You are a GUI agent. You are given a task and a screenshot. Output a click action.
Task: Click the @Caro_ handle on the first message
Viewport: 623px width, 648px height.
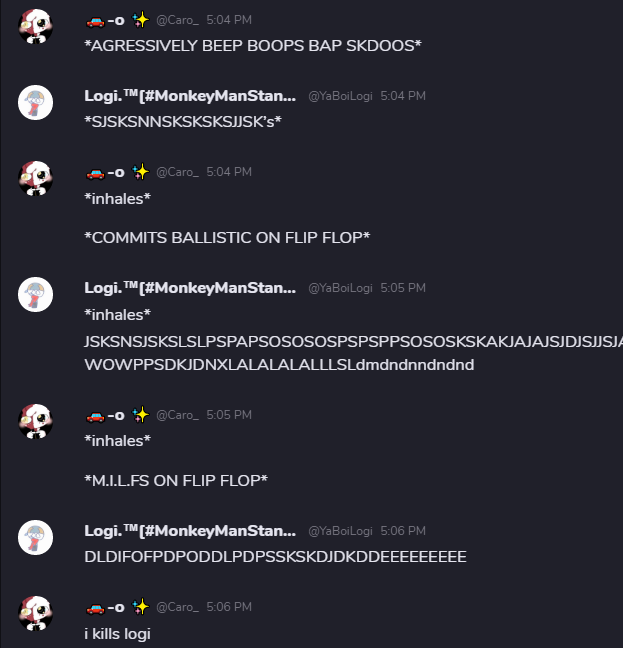[x=177, y=20]
